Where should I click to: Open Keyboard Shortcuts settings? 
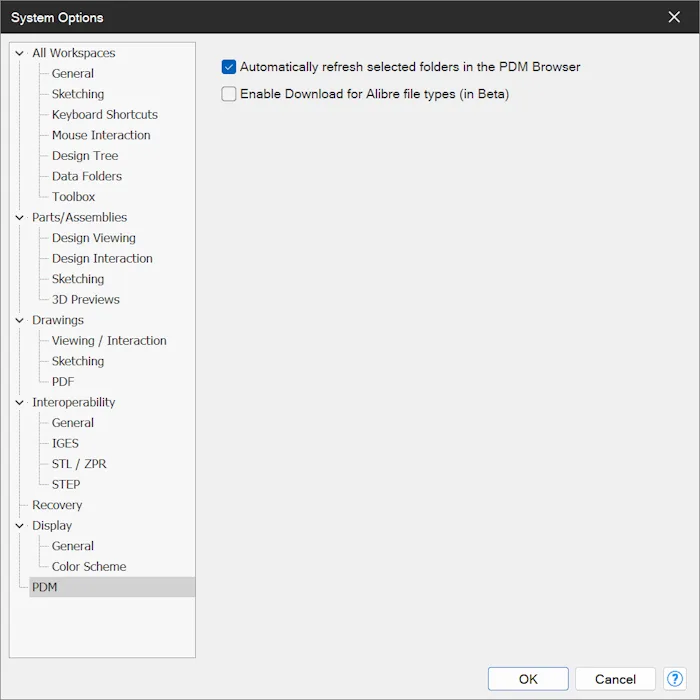[x=104, y=114]
